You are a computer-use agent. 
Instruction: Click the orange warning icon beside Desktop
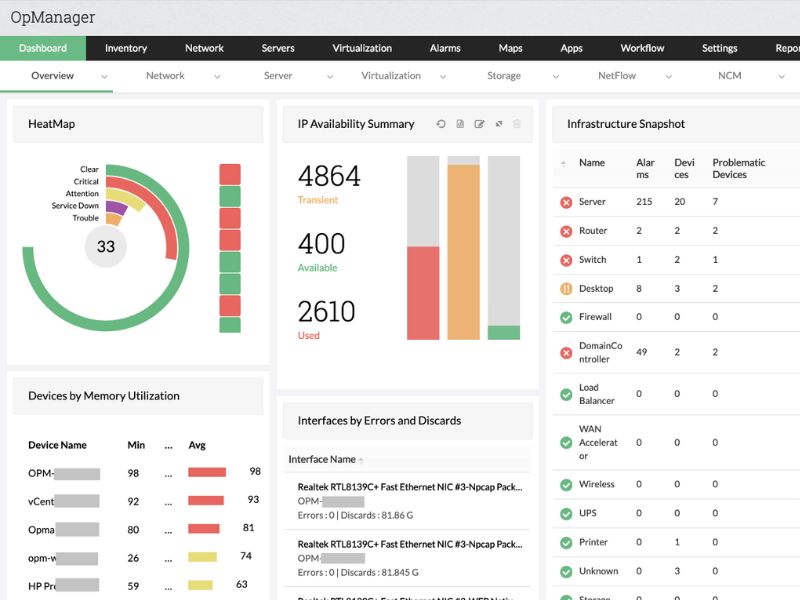coord(565,288)
